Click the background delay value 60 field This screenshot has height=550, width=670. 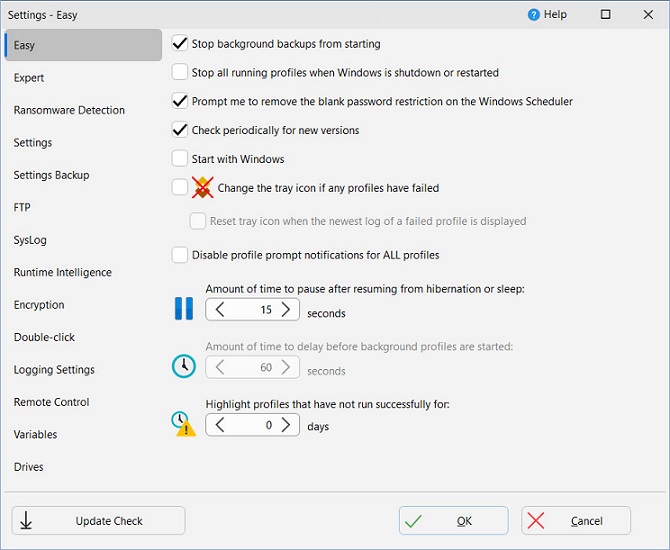pos(253,367)
